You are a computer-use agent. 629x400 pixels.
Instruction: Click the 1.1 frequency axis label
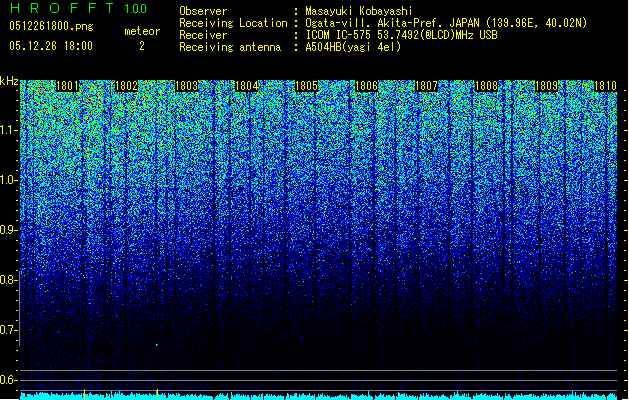click(8, 130)
